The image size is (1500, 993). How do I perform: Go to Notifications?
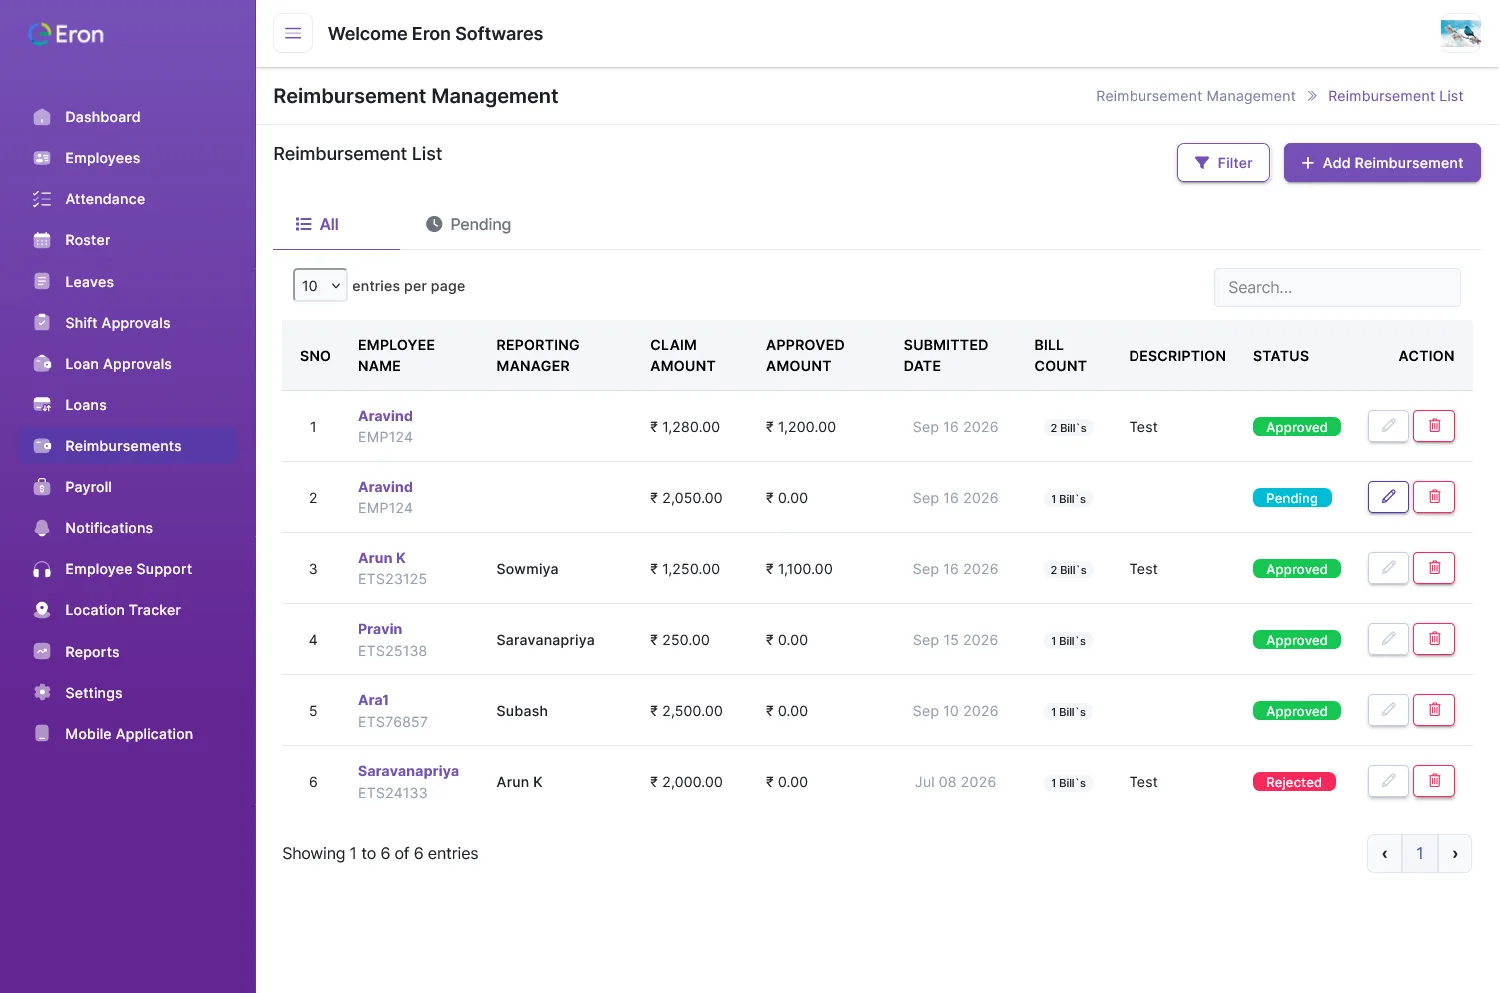point(128,528)
